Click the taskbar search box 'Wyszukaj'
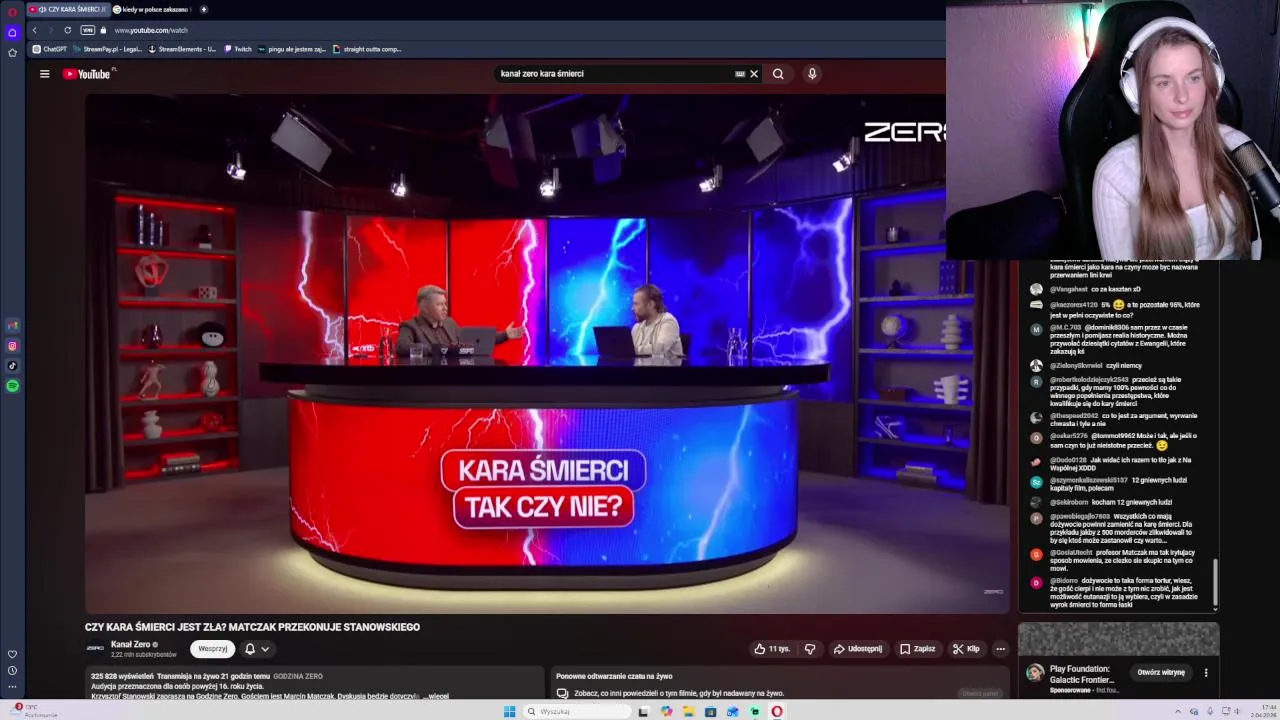The height and width of the screenshot is (720, 1280). point(578,712)
